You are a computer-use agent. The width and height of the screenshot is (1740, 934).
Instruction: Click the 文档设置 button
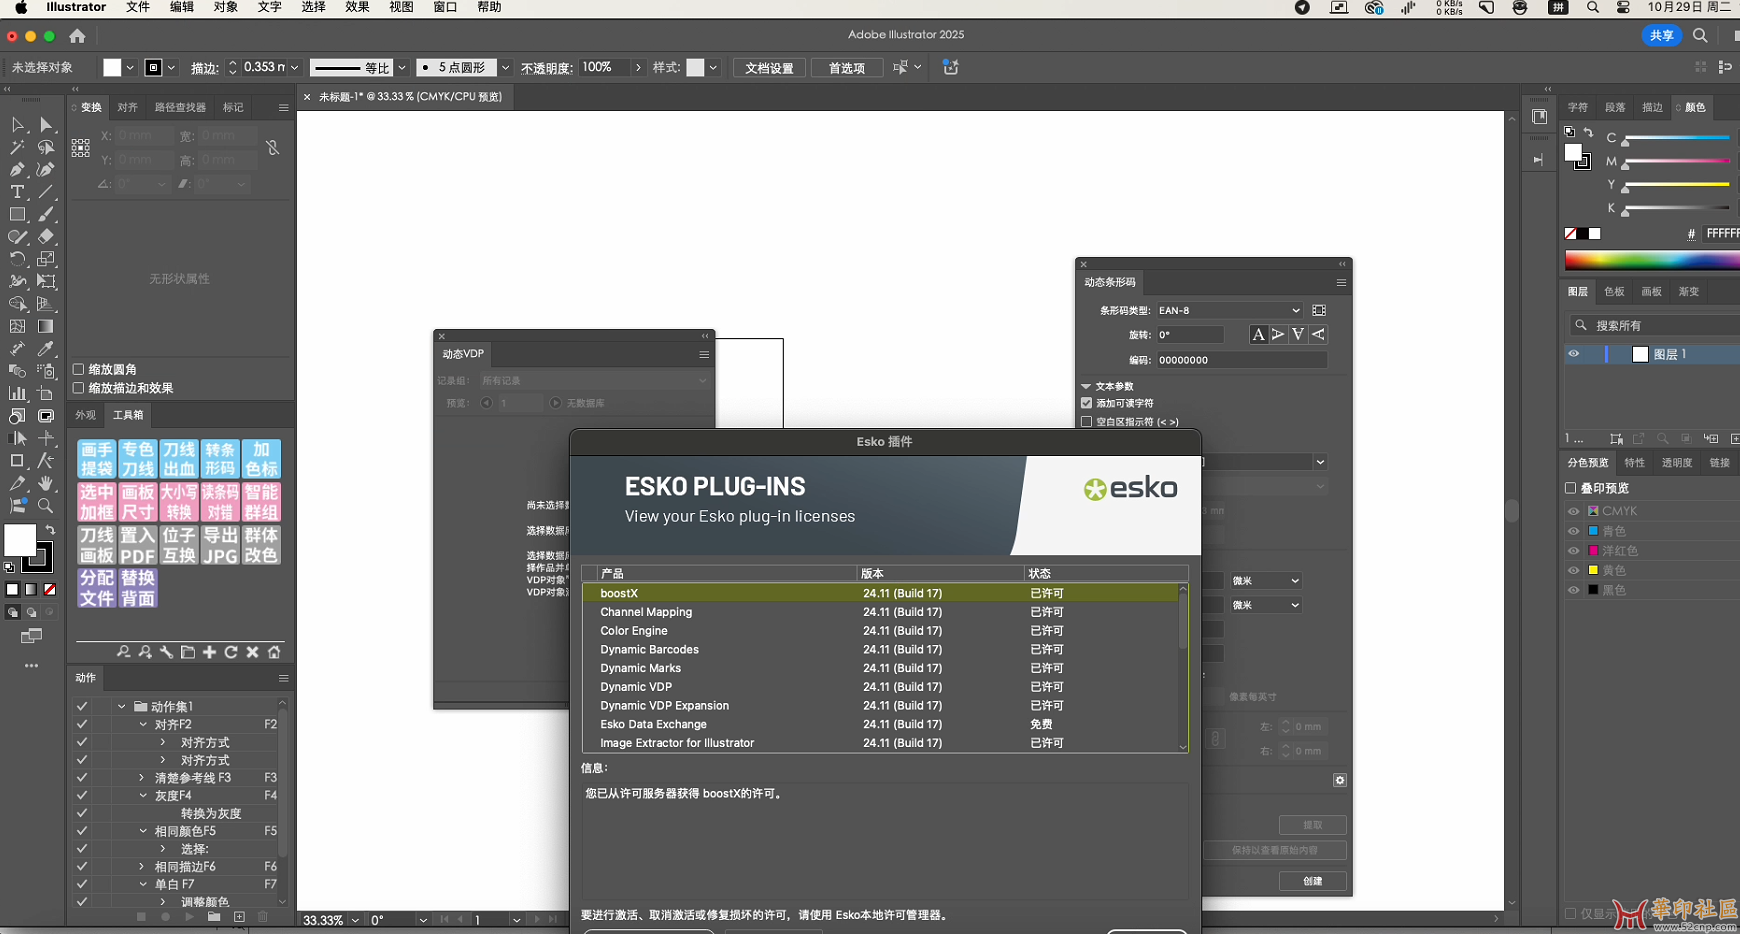(x=770, y=68)
